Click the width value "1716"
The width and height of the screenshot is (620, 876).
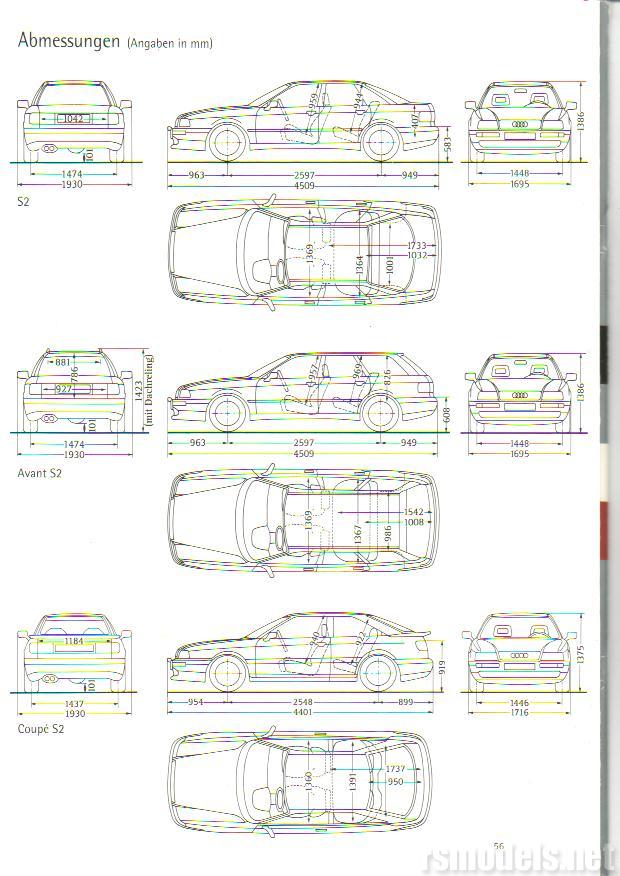click(519, 712)
